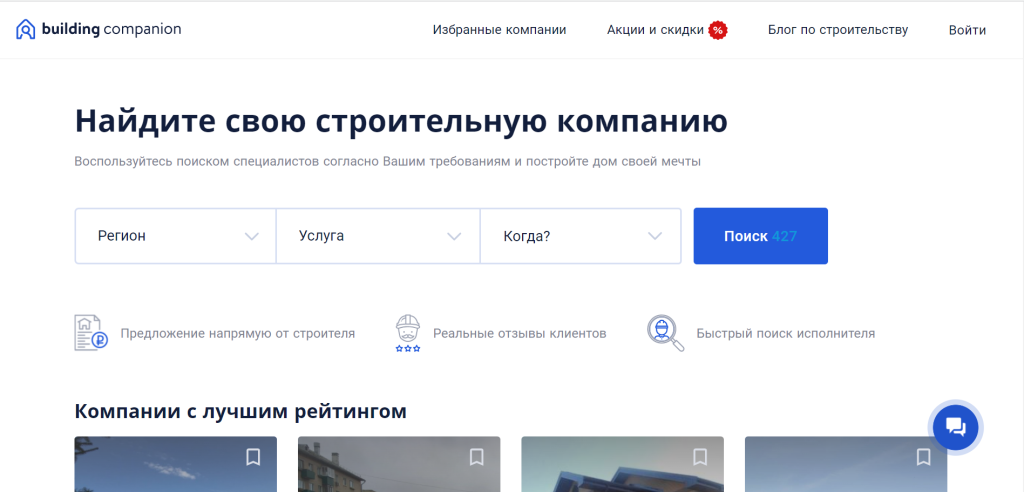
Task: Click the document with ruble icon
Action: coord(91,333)
